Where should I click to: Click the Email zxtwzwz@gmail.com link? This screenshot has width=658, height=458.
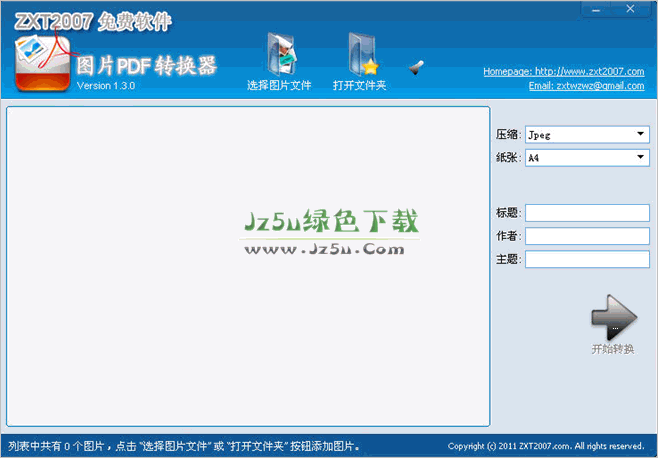[586, 86]
